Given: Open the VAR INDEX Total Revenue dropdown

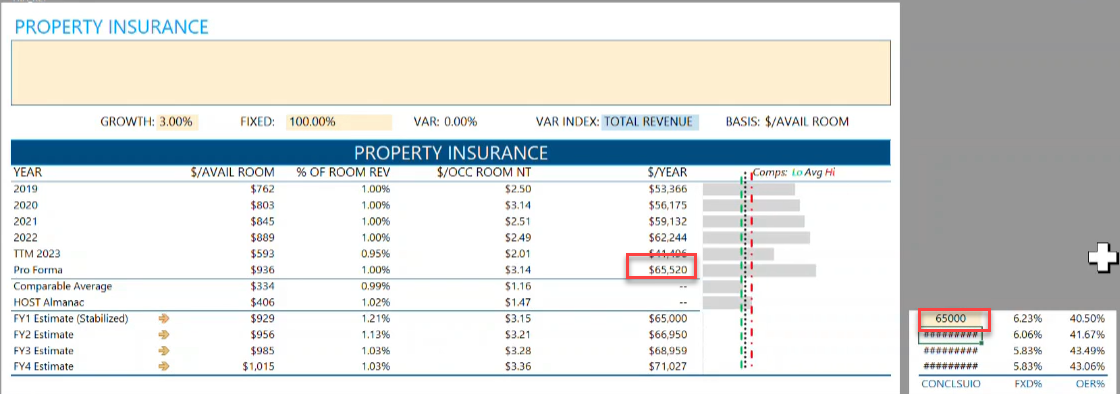Looking at the screenshot, I should pos(649,122).
